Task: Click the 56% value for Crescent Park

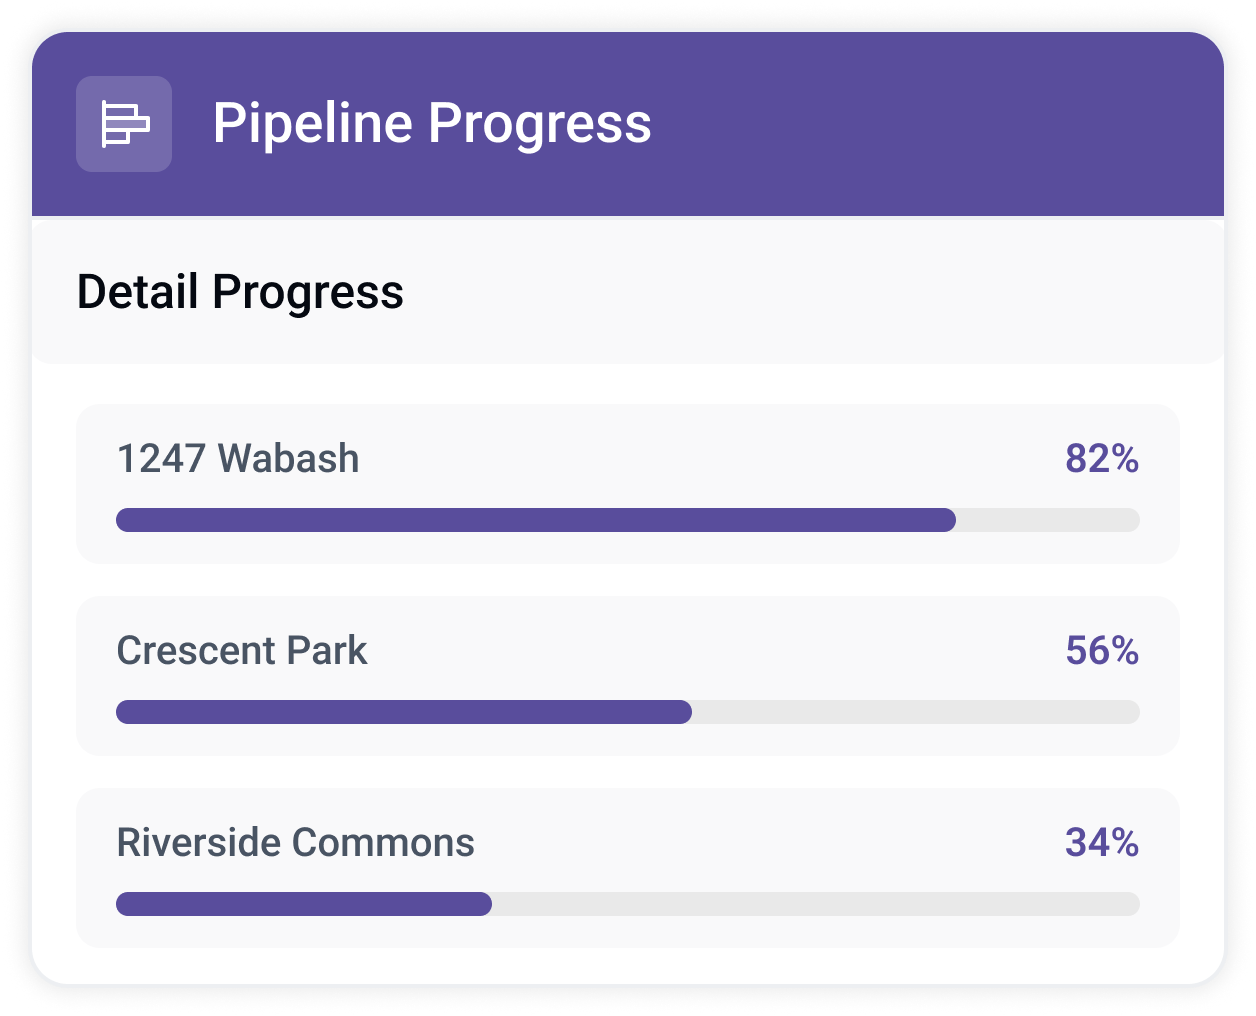Action: [x=1102, y=650]
